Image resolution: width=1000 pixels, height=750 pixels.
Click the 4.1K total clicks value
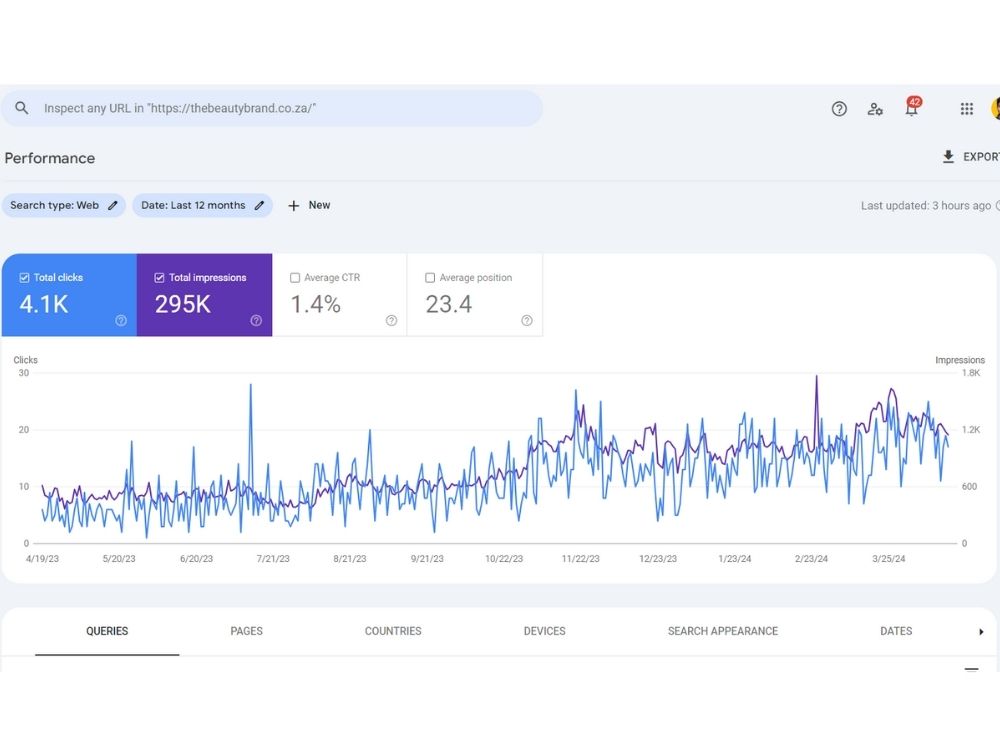(x=43, y=304)
